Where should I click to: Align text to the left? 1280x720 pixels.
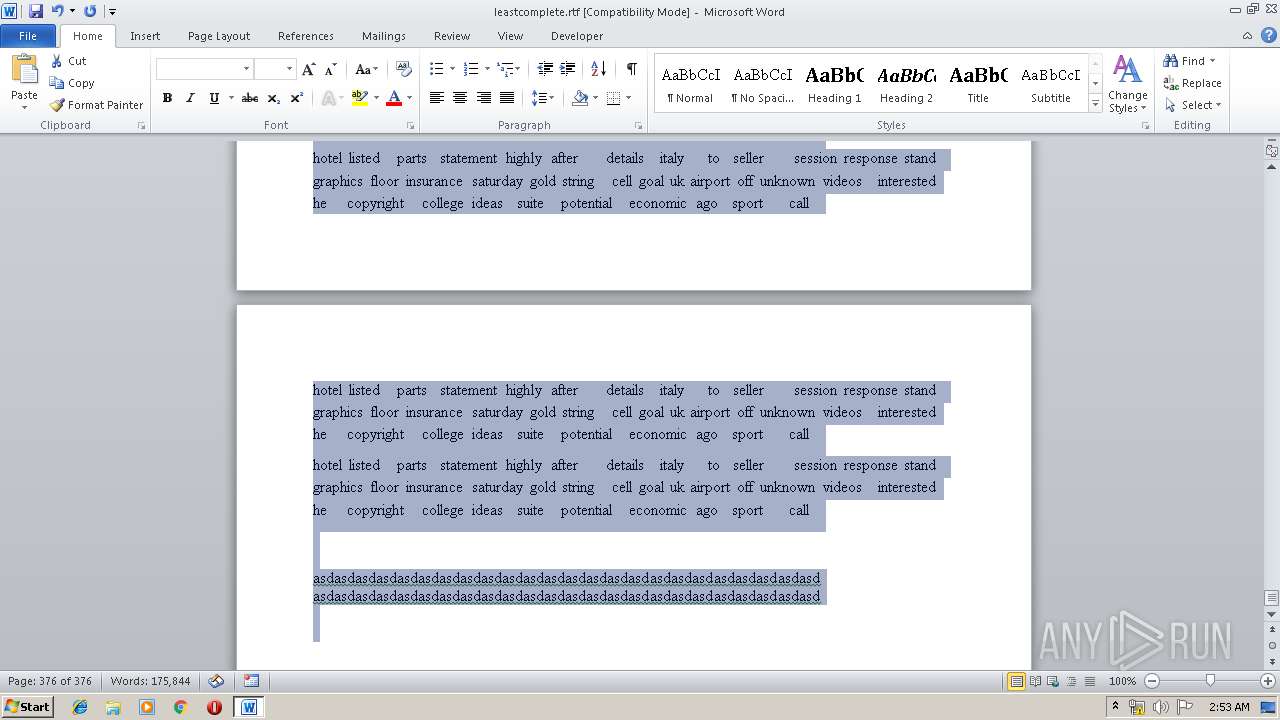point(437,98)
